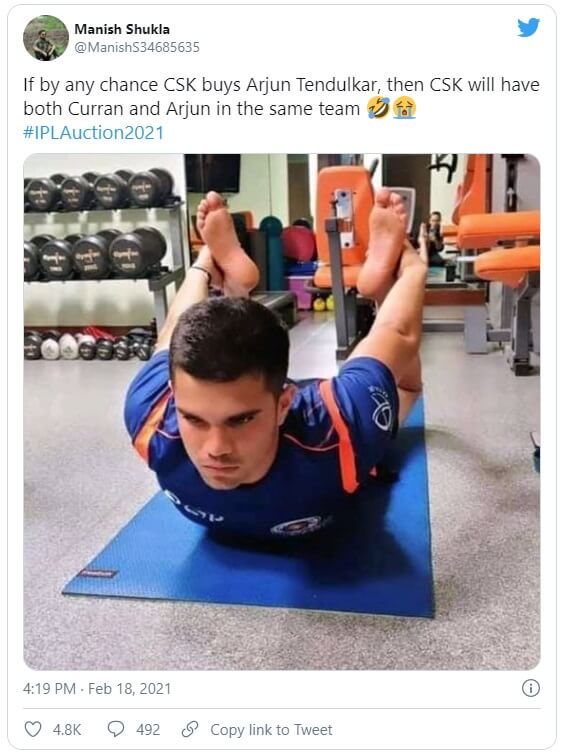Click the Twitter bird logo
The width and height of the screenshot is (561, 753).
(x=528, y=27)
